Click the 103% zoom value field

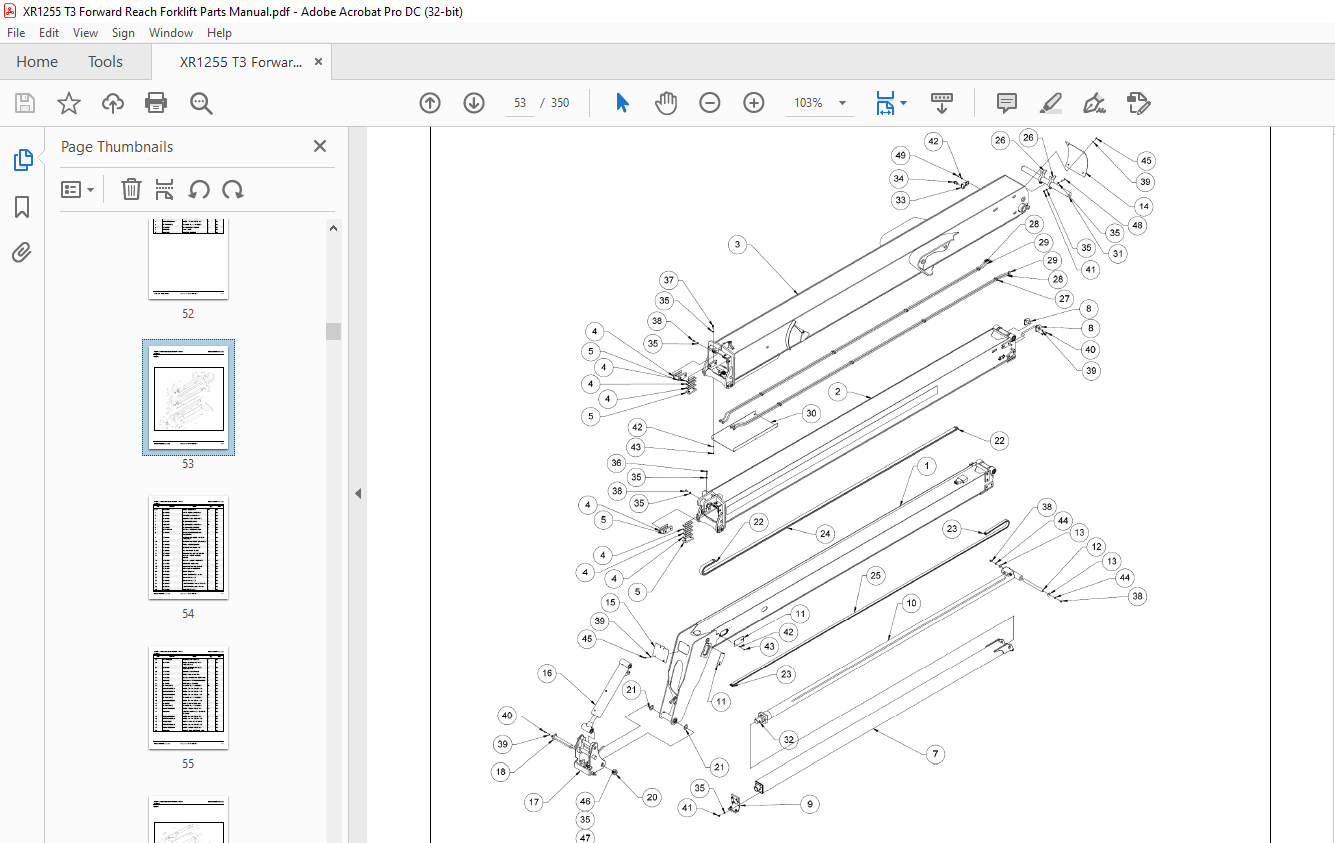point(808,103)
